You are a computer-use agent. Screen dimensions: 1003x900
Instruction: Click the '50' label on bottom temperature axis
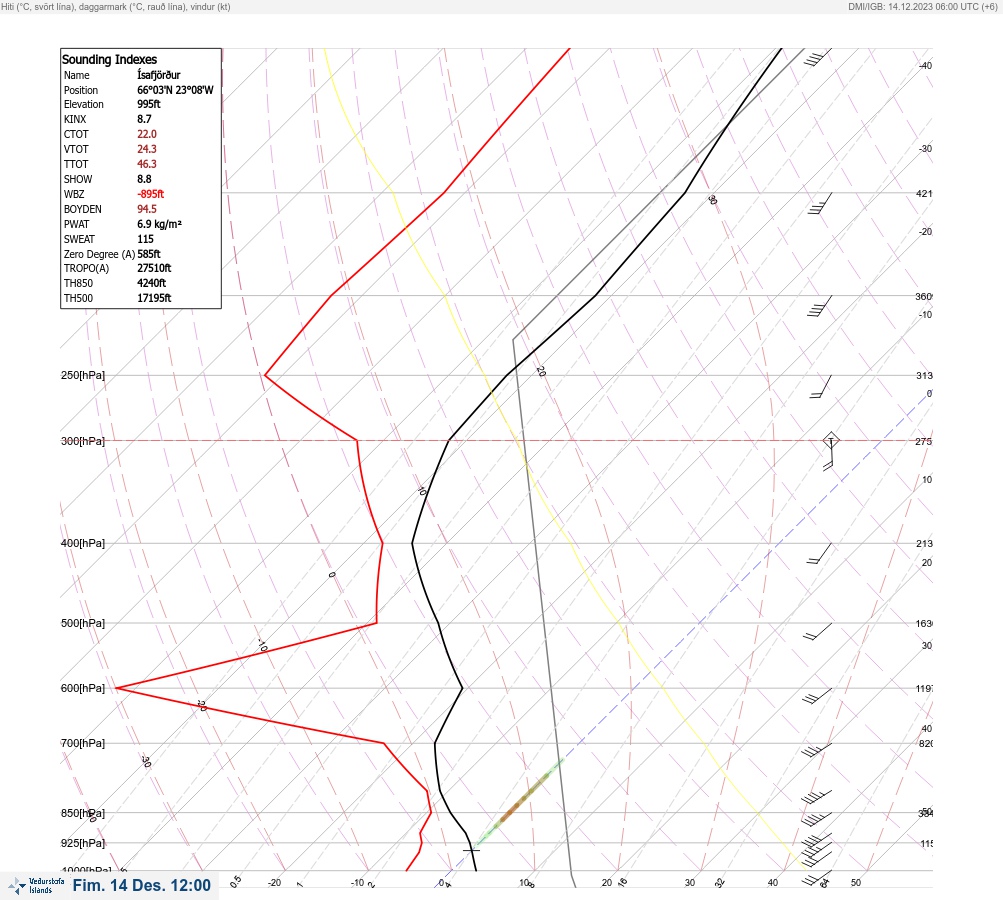pyautogui.click(x=856, y=883)
